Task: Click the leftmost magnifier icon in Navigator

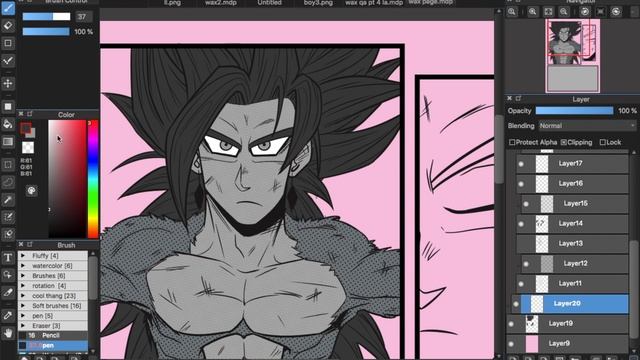Action: pyautogui.click(x=512, y=12)
